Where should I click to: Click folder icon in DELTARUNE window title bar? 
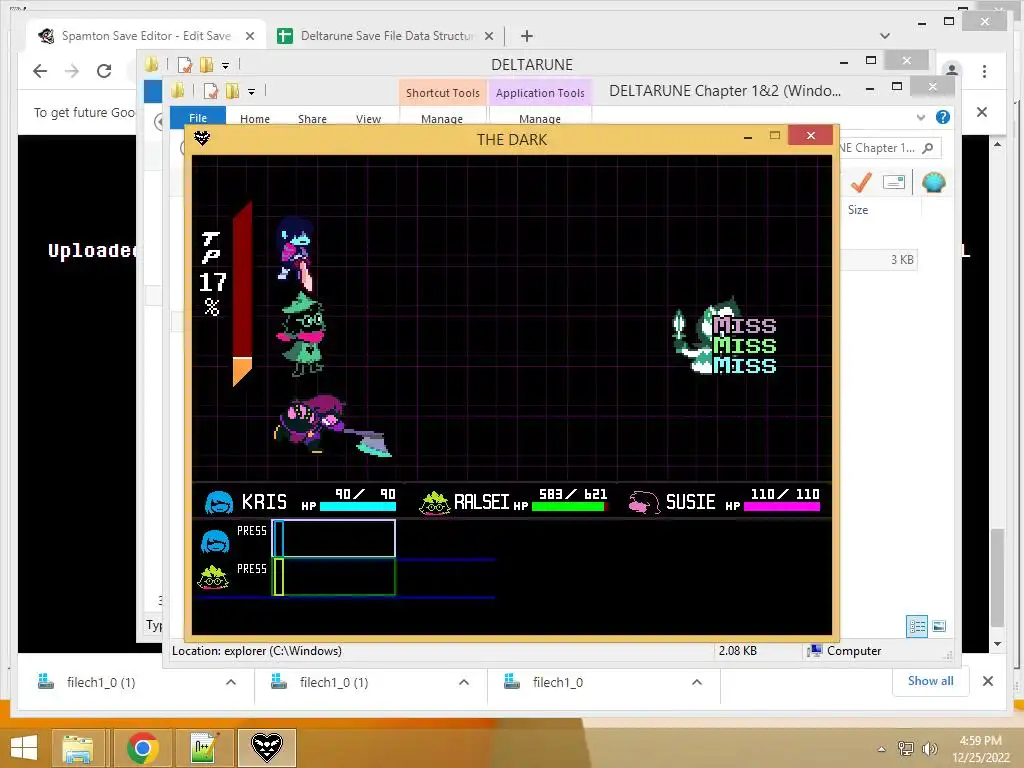[152, 64]
